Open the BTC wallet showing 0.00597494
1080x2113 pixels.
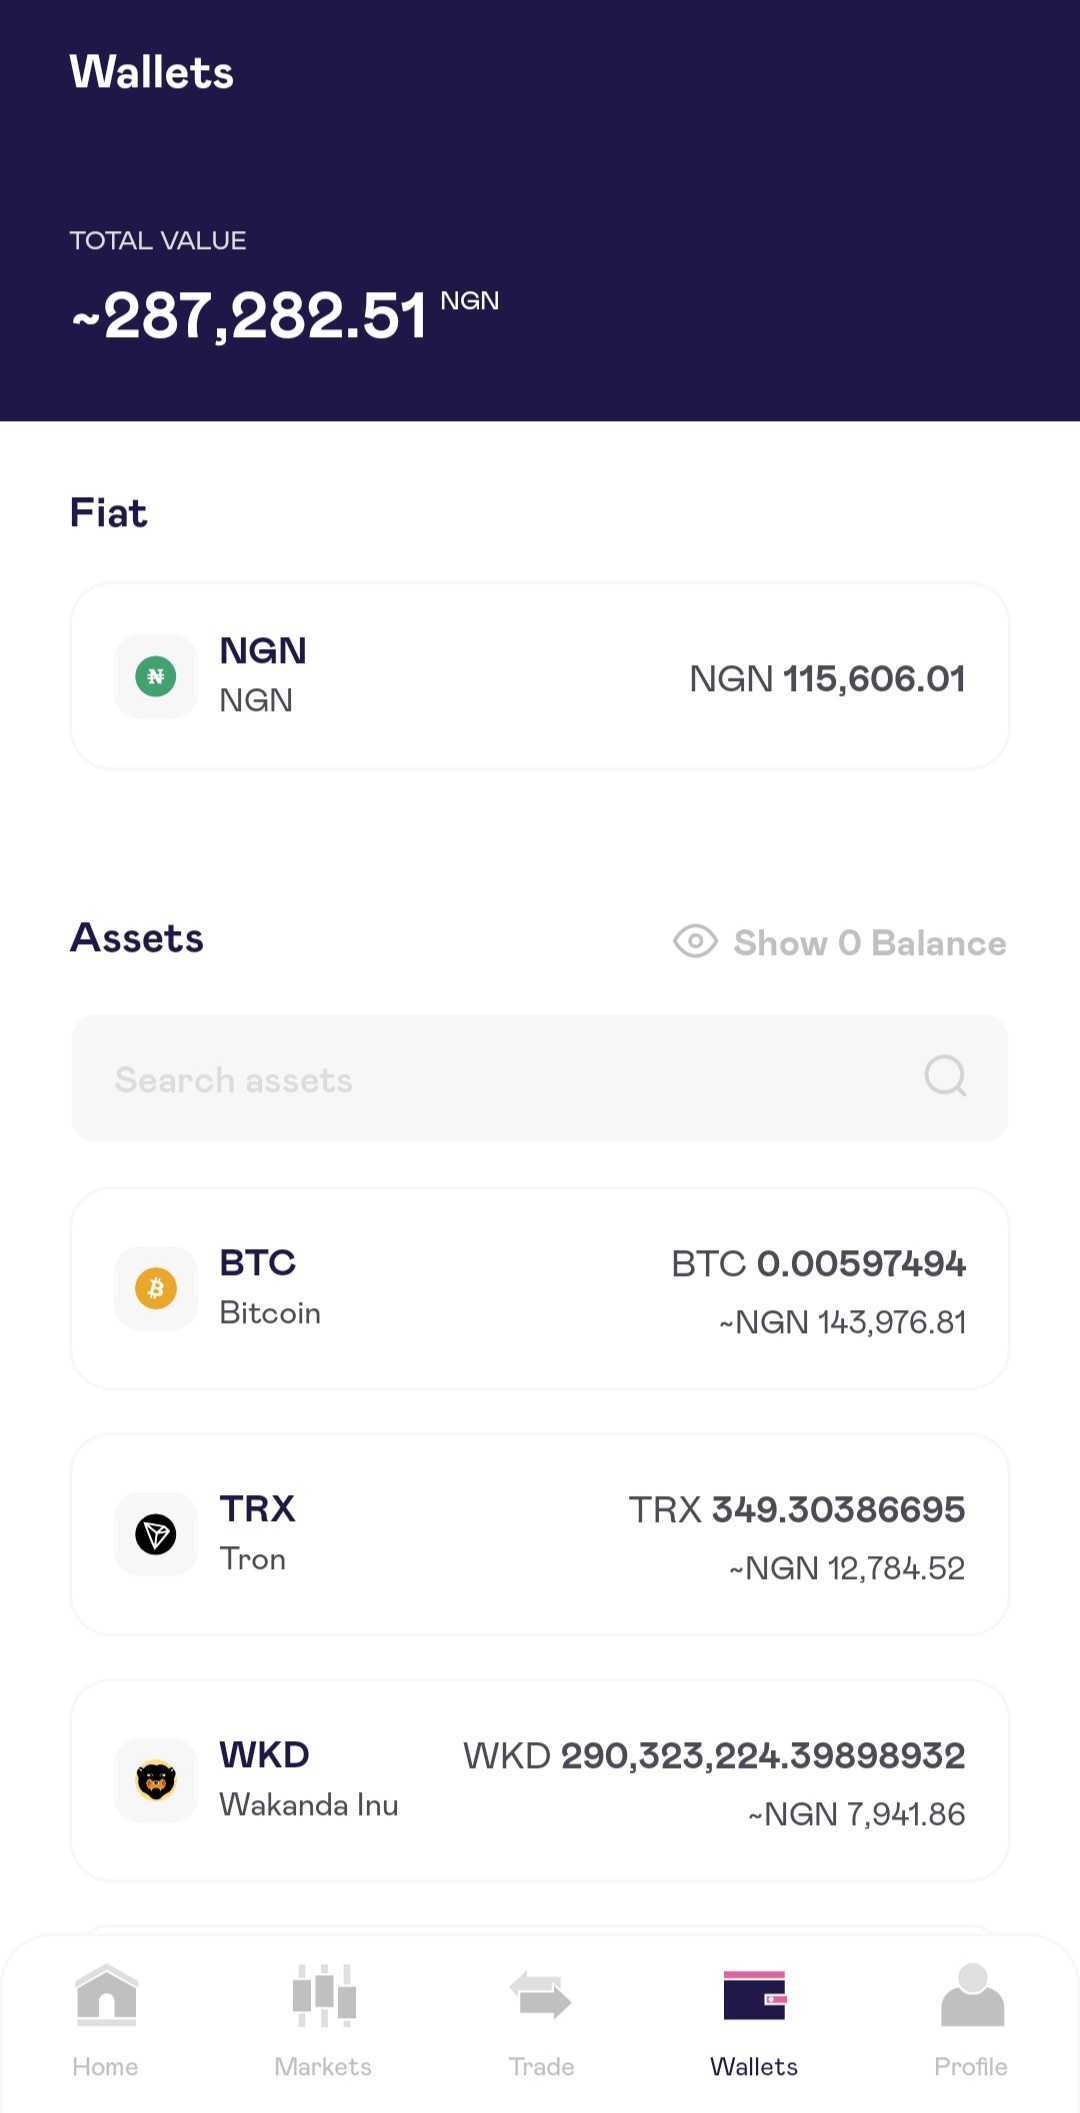pos(540,1288)
